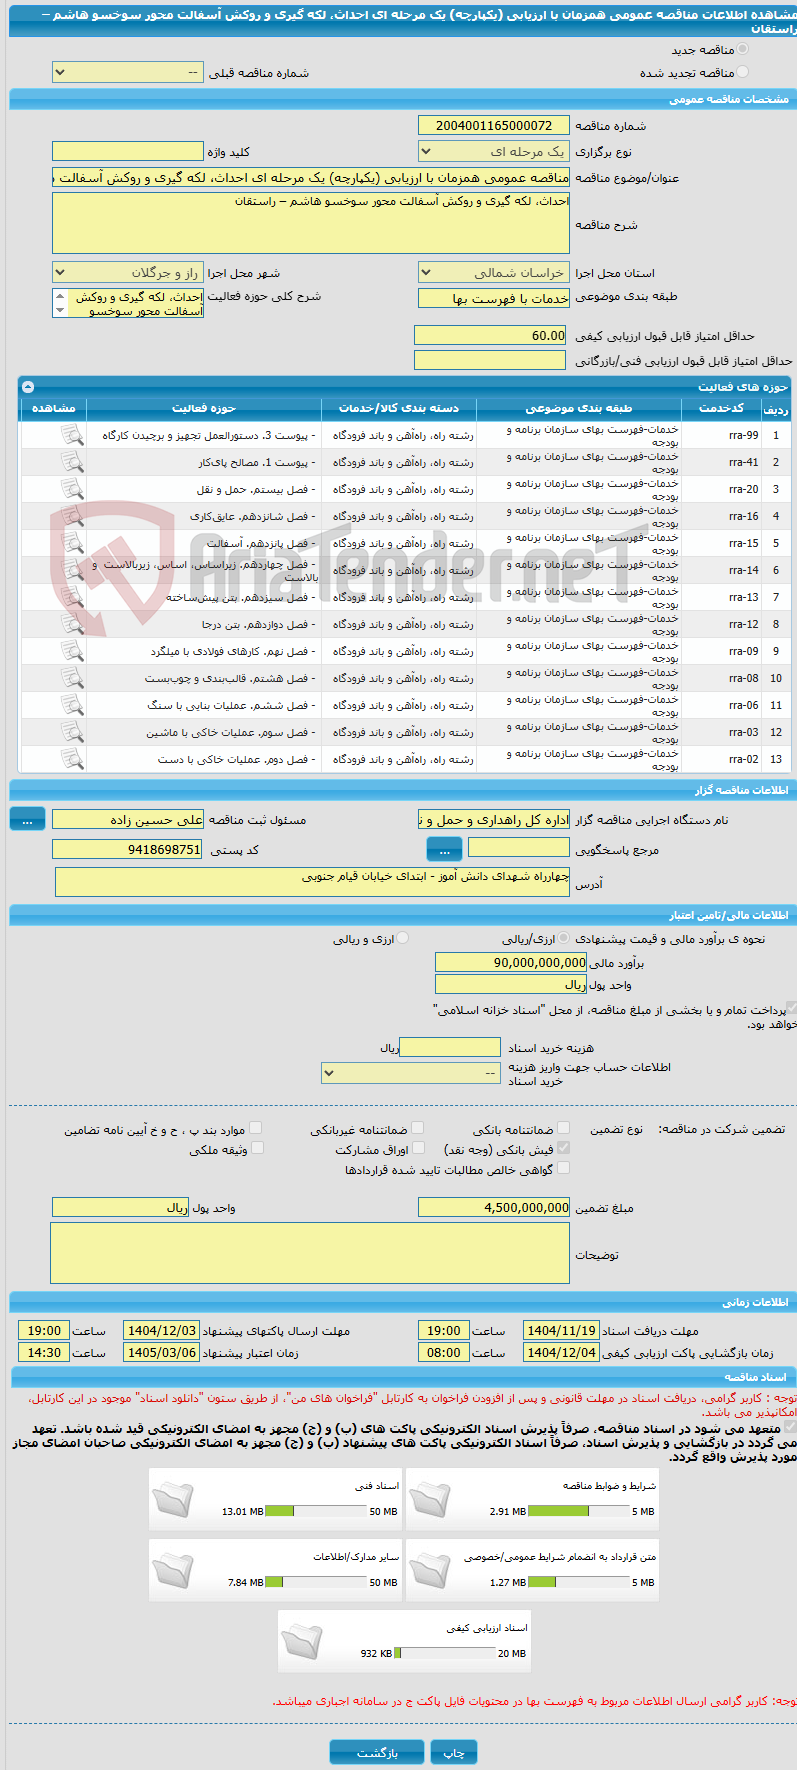Toggle the ضمانتنامه غیربانکی checkbox
Image resolution: width=797 pixels, height=1770 pixels.
click(418, 1128)
